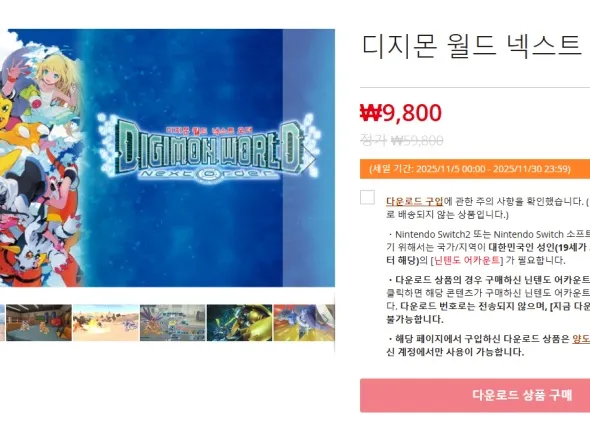
Task: Click the 디지몬 월드 넥스트 product title
Action: [x=472, y=46]
